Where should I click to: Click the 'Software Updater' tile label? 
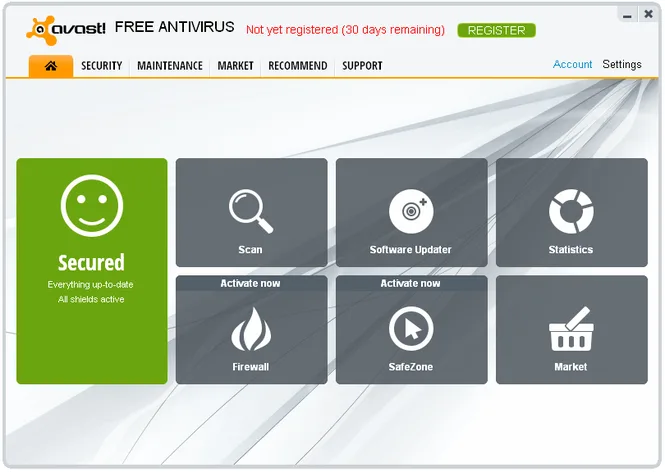pos(411,249)
